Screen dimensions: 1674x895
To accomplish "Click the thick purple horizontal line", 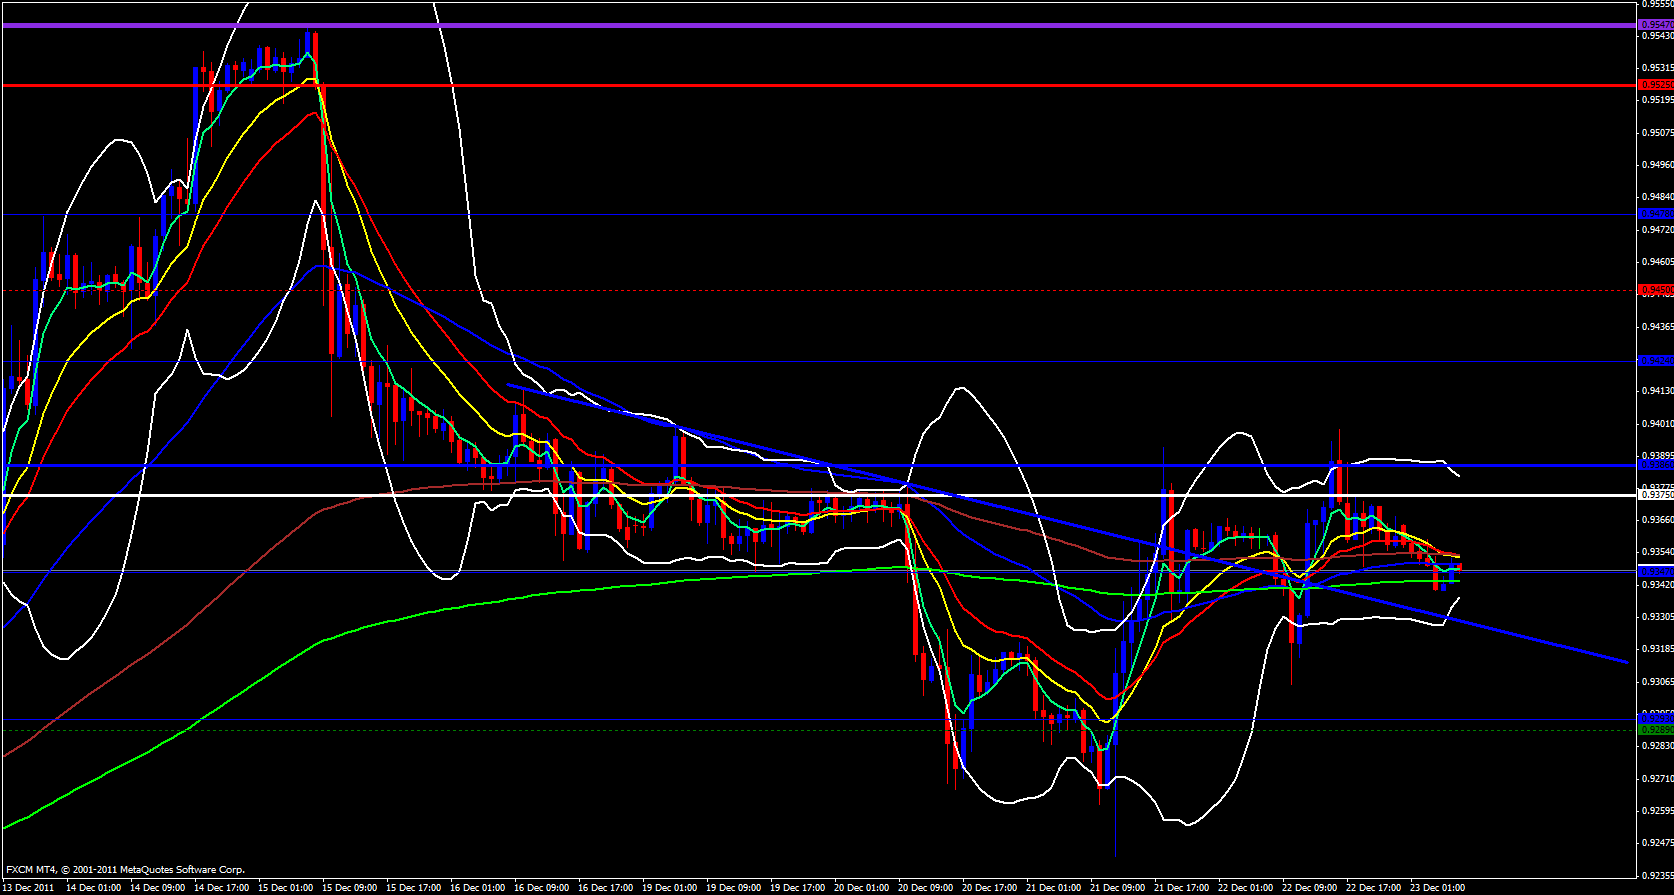I will (x=800, y=24).
